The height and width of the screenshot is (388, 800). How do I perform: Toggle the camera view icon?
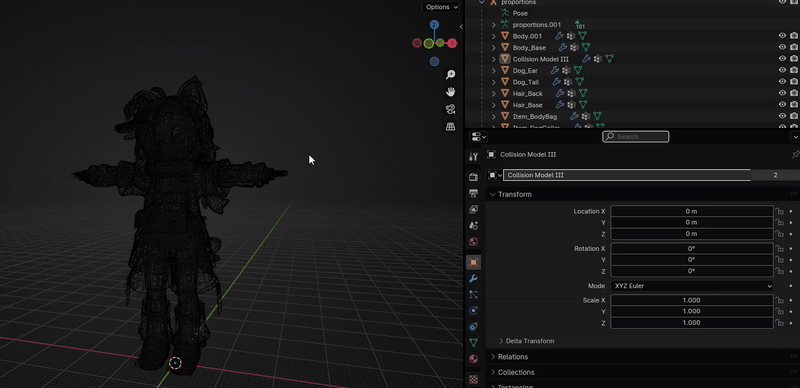click(451, 109)
